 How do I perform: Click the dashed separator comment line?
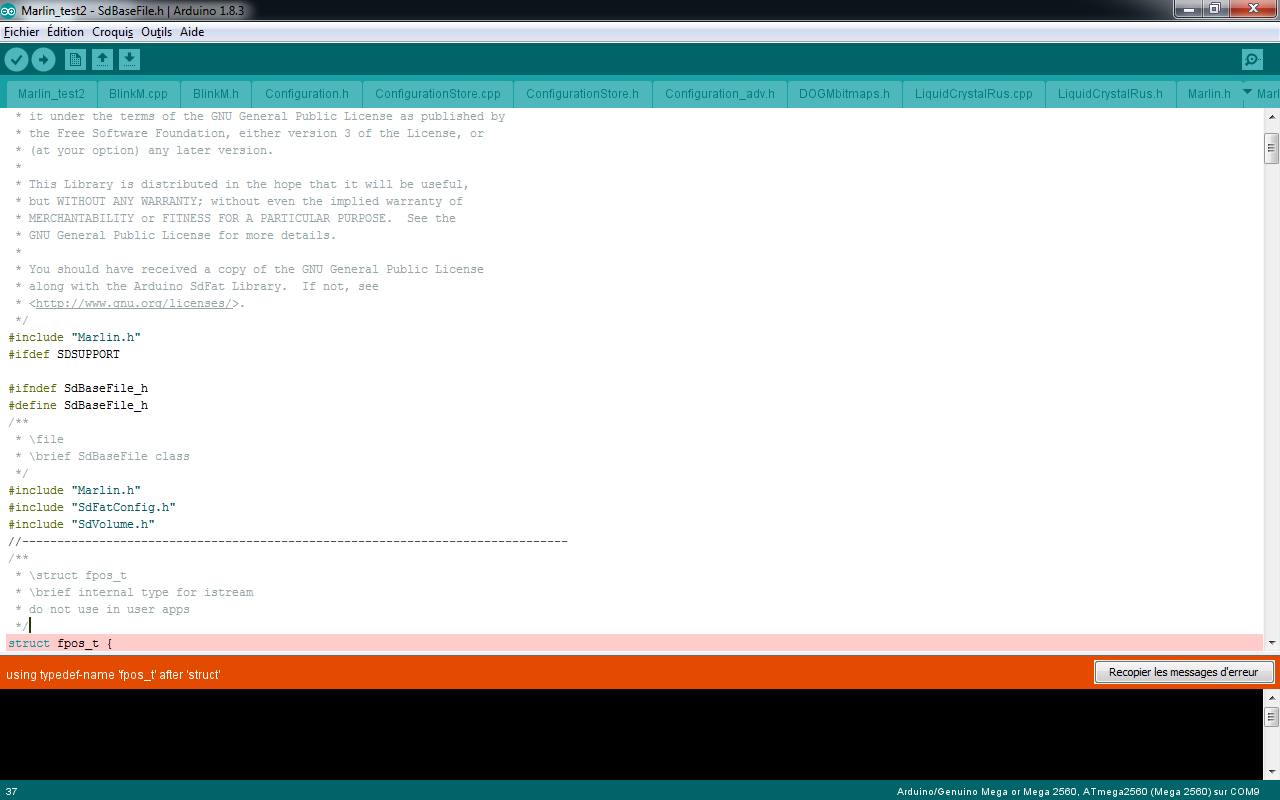click(x=288, y=541)
